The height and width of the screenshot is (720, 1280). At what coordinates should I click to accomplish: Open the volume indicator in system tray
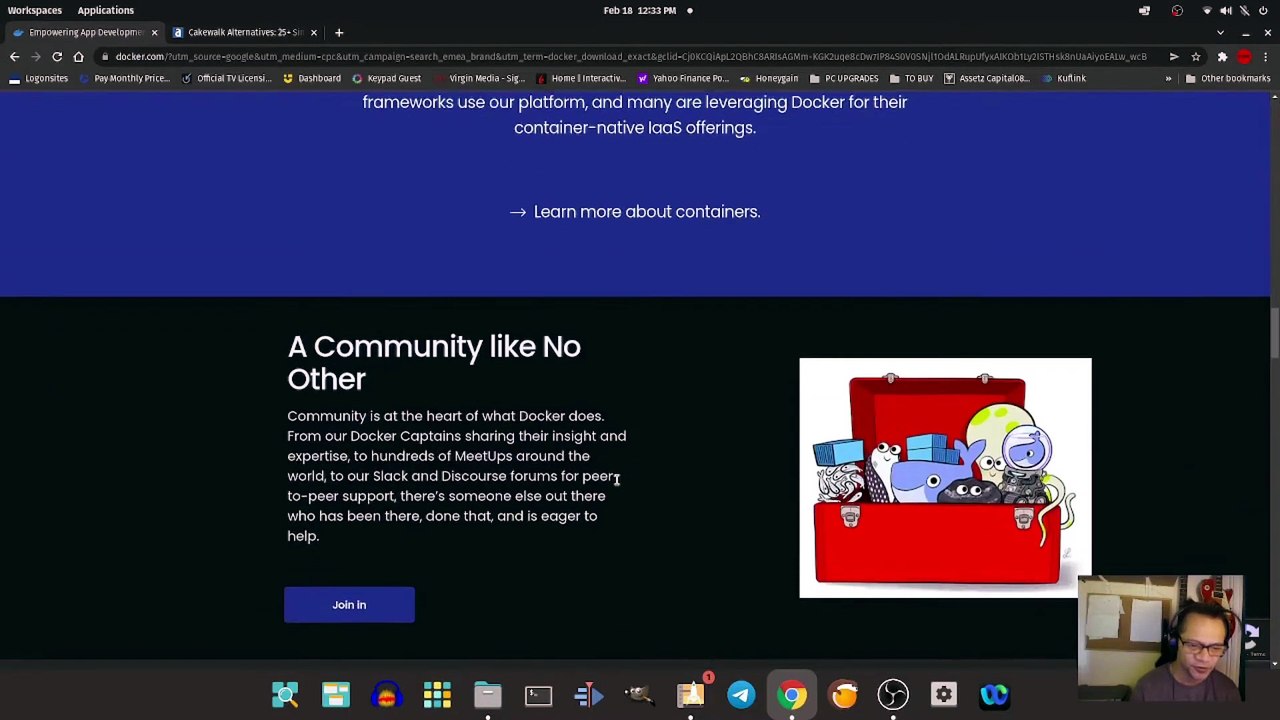point(1226,10)
